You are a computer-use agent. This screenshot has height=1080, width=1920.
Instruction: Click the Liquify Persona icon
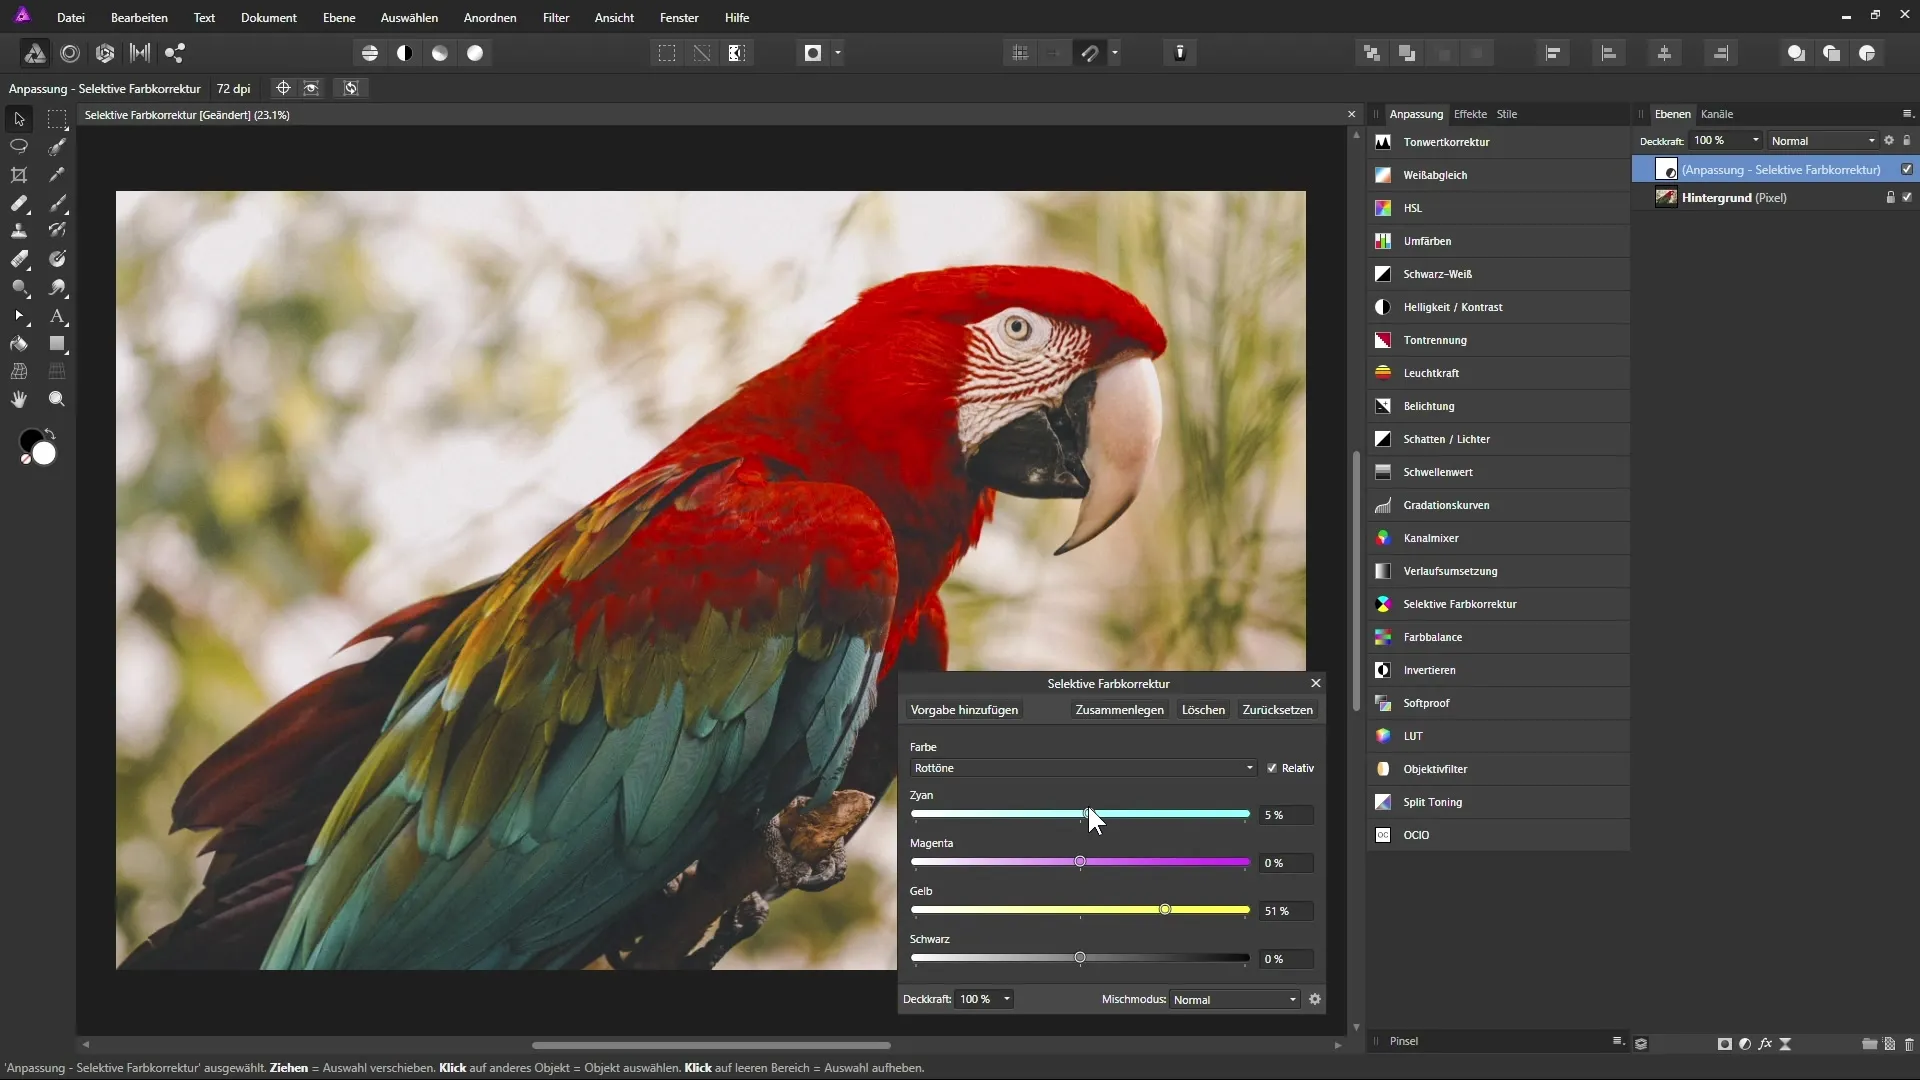pos(70,53)
